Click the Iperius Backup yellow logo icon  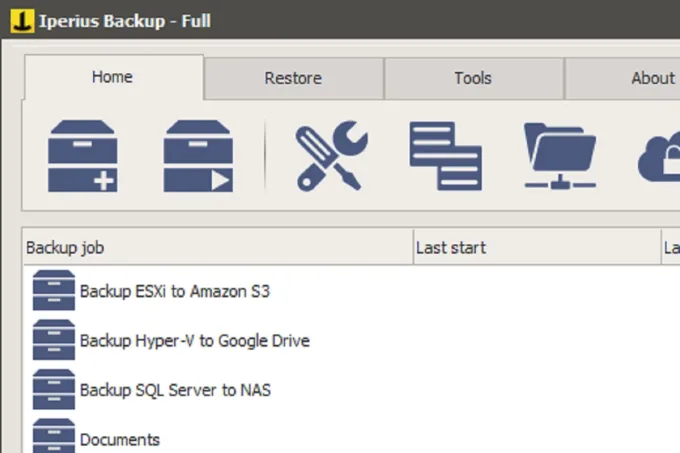pyautogui.click(x=22, y=21)
